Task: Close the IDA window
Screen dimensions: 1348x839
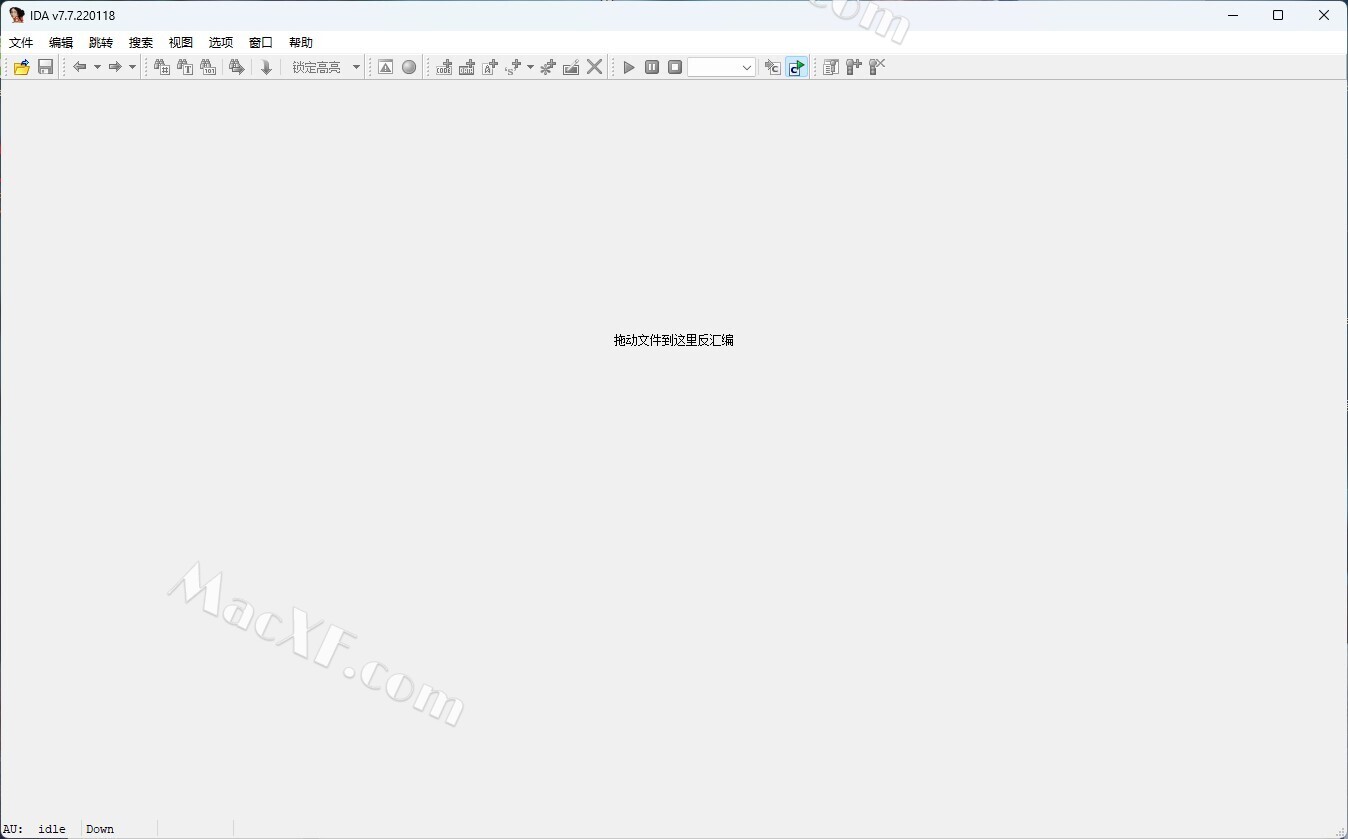Action: point(1324,15)
